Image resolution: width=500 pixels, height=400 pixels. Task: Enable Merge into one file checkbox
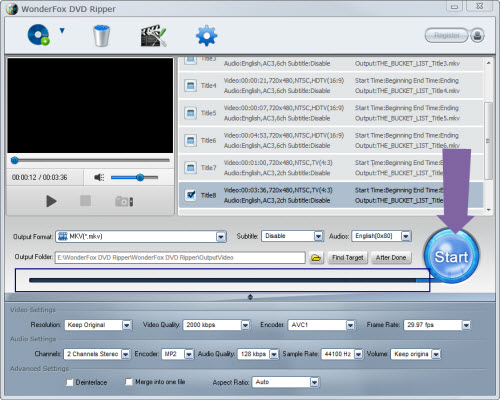click(x=128, y=382)
